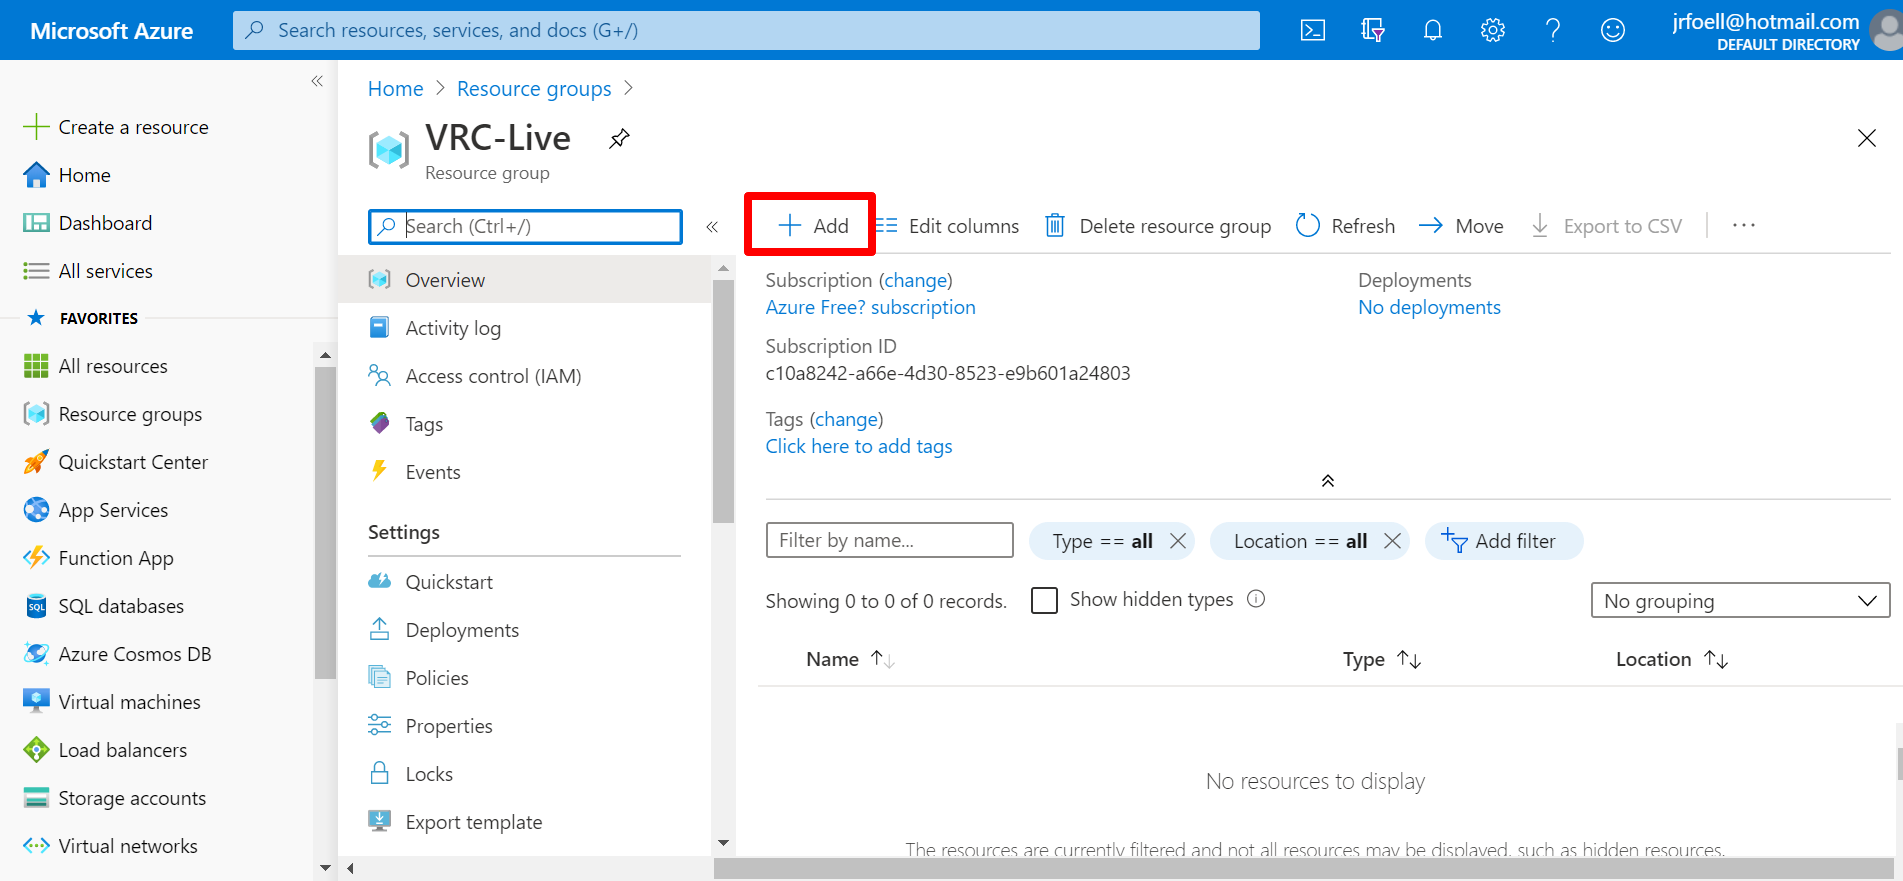Click the Load balancers icon
1903x881 pixels.
[x=36, y=750]
